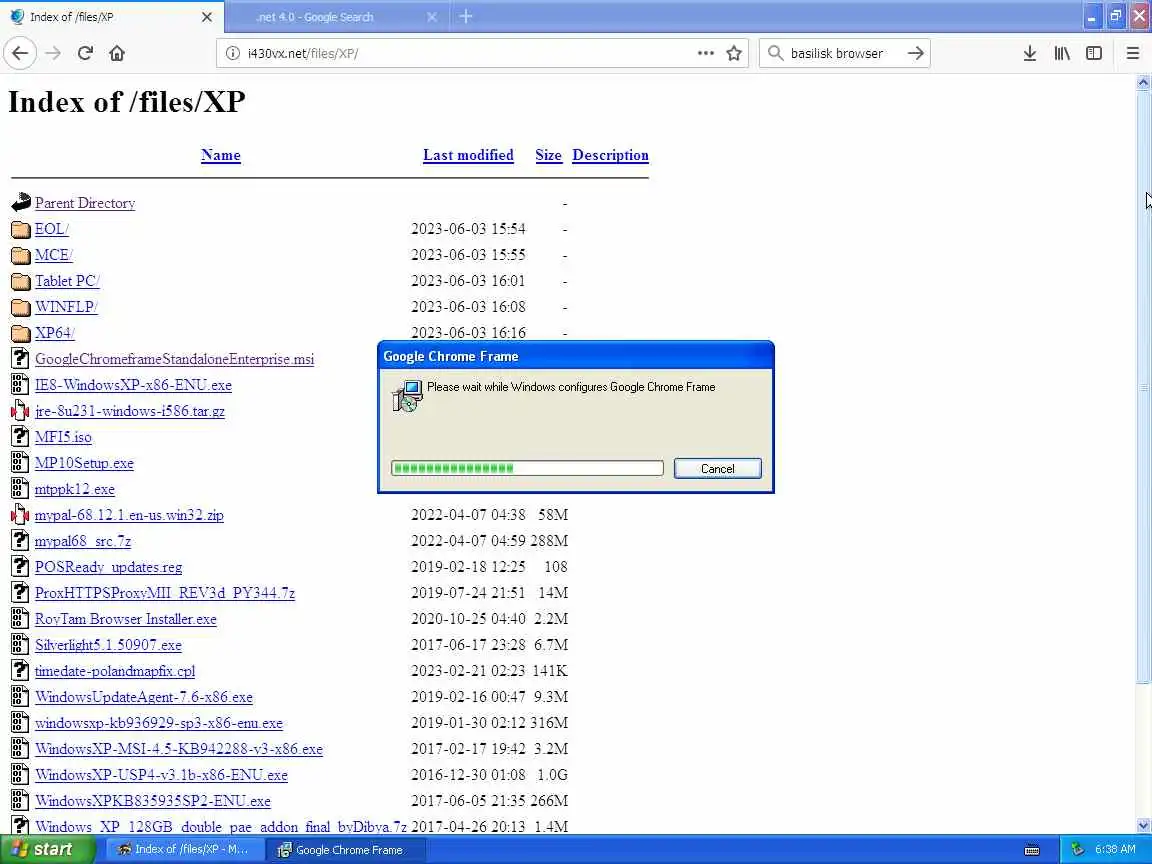Sort listing by Size column
1152x864 pixels.
pos(548,155)
